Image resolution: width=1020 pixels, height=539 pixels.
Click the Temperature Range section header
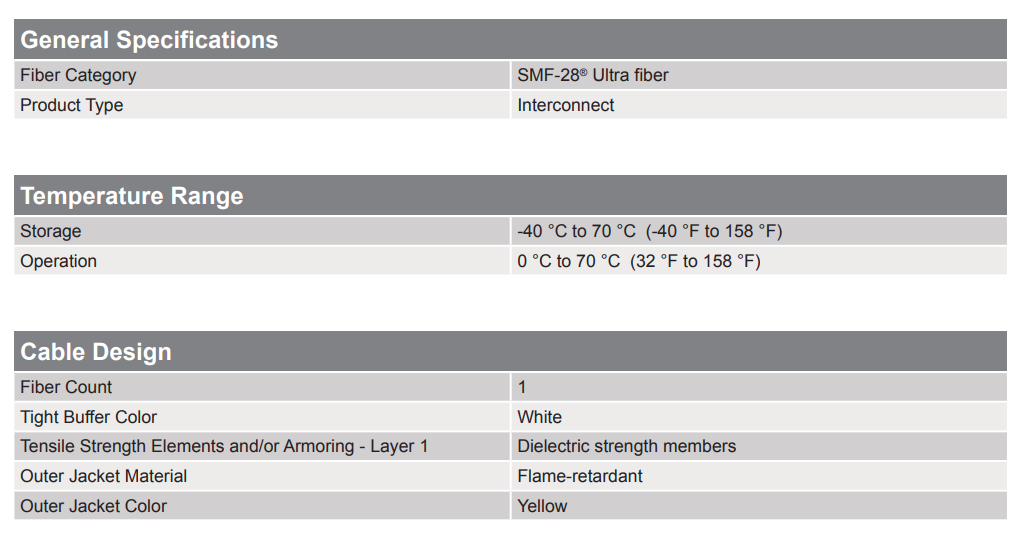pyautogui.click(x=132, y=196)
